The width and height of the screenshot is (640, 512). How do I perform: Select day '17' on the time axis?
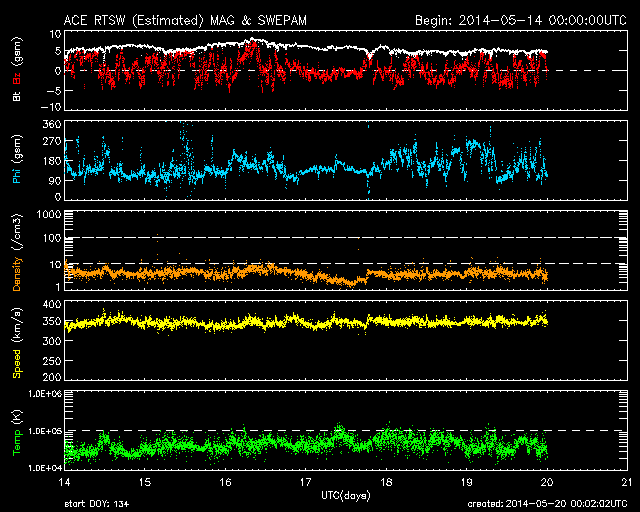[305, 482]
